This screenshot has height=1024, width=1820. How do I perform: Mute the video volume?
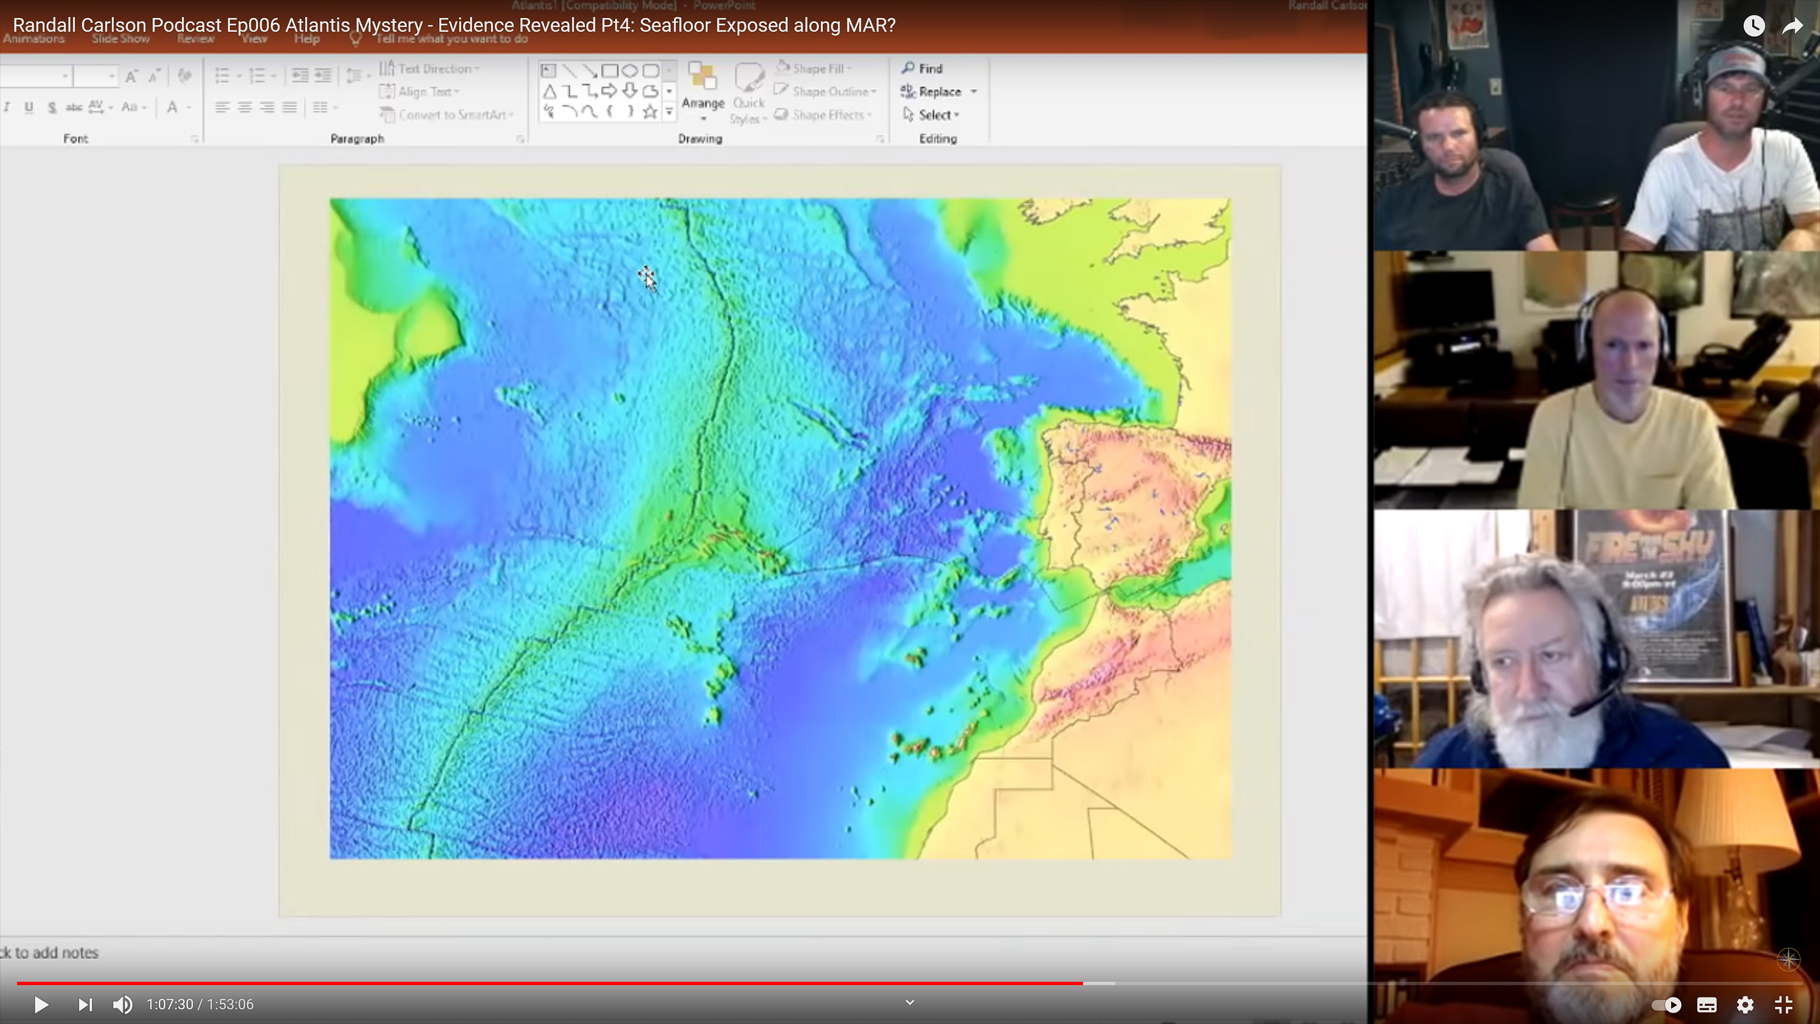(x=122, y=1004)
